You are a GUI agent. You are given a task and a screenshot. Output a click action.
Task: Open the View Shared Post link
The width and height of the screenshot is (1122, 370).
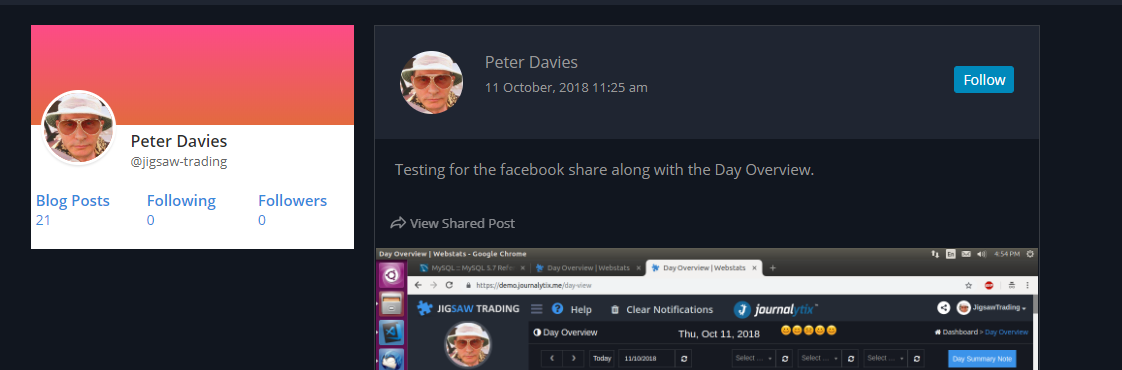[462, 223]
